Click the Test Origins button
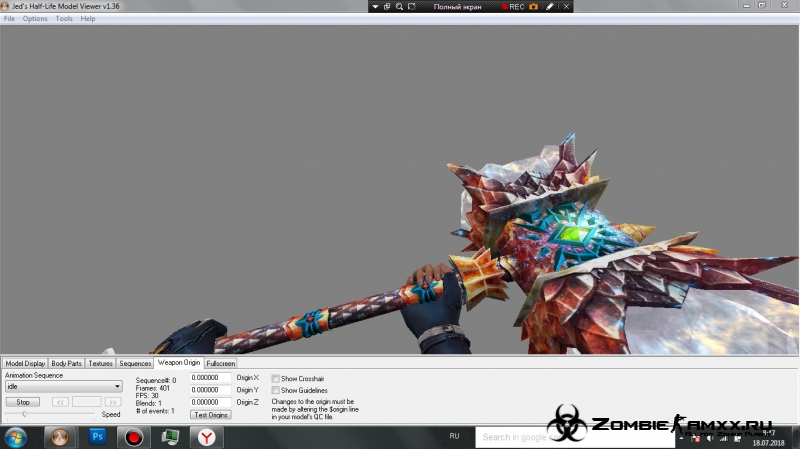The height and width of the screenshot is (449, 800). (211, 415)
